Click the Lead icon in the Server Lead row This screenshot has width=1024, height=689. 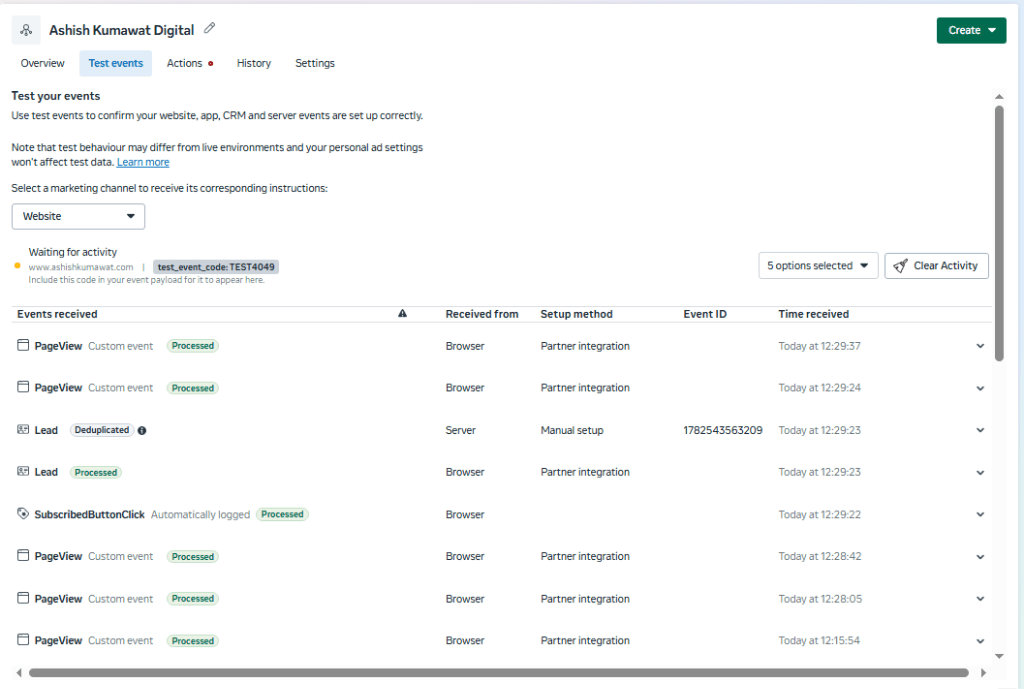click(23, 429)
